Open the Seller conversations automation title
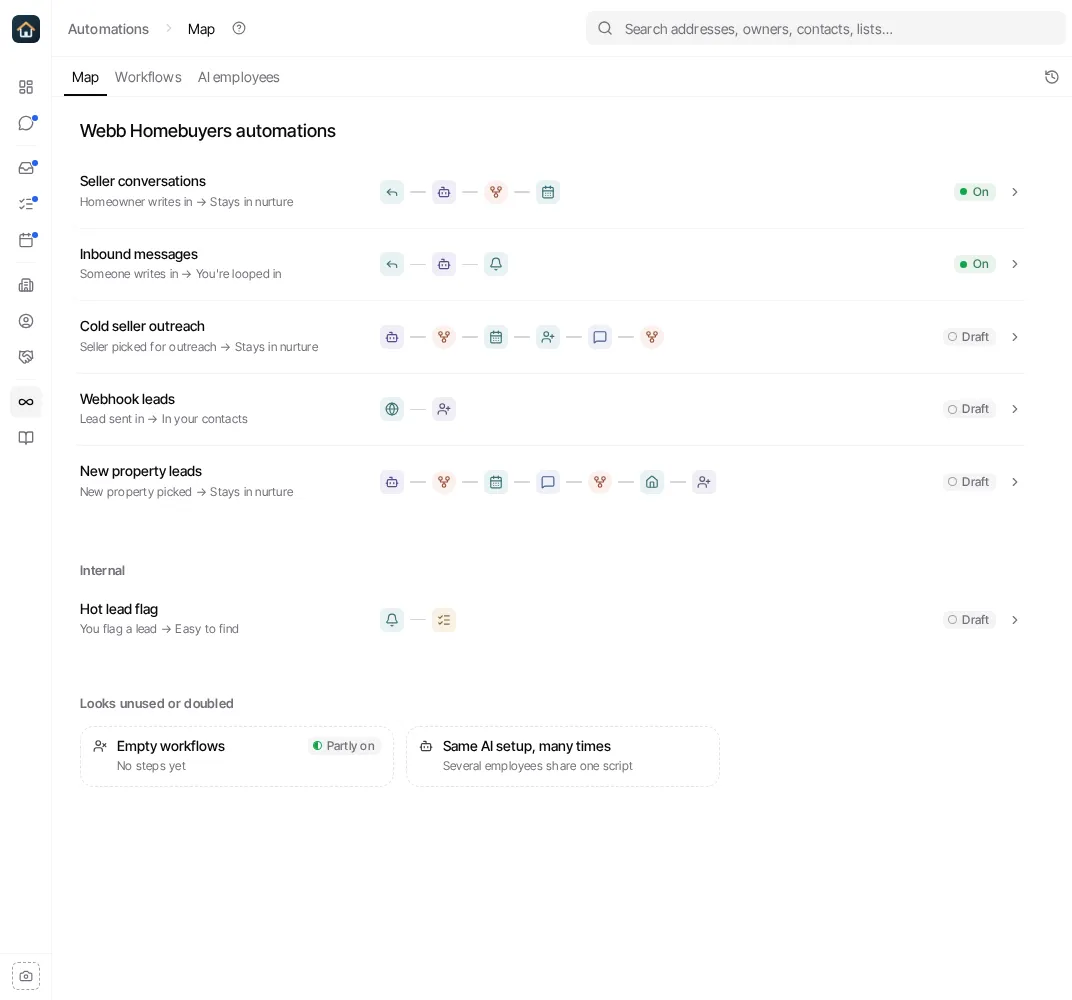Viewport: 1072px width, 1000px height. 143,181
